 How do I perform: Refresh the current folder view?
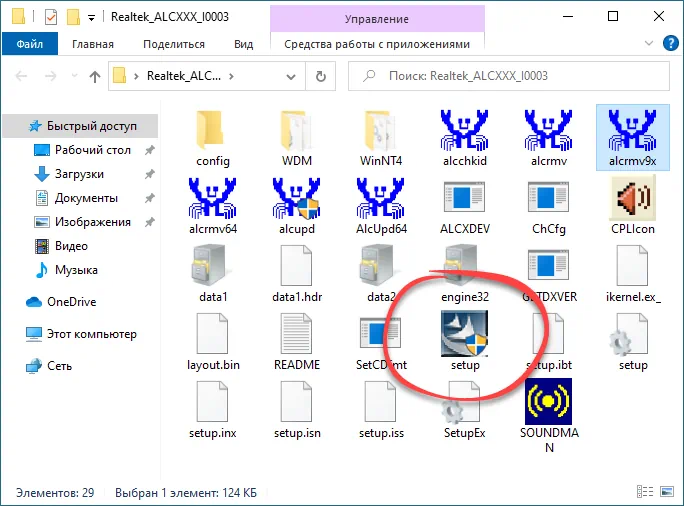click(x=321, y=76)
